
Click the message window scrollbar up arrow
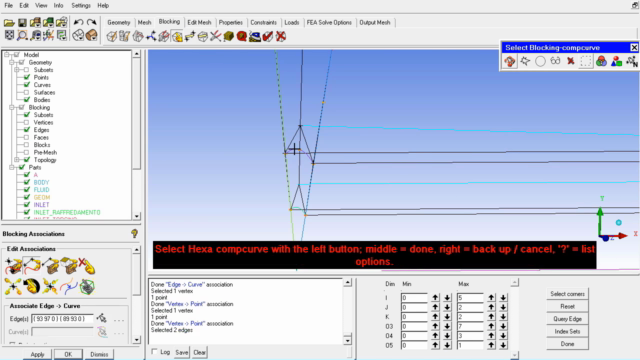click(347, 282)
